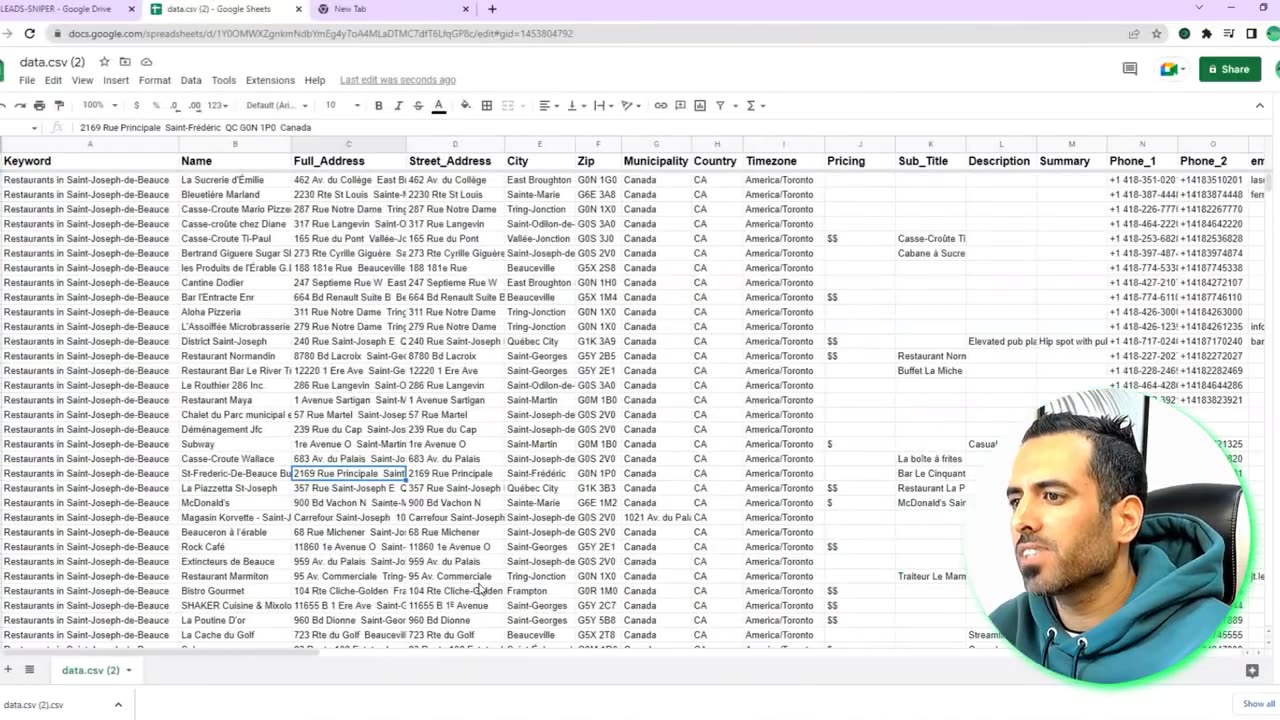The image size is (1280, 720).
Task: Decrease decimal places icon
Action: (174, 105)
